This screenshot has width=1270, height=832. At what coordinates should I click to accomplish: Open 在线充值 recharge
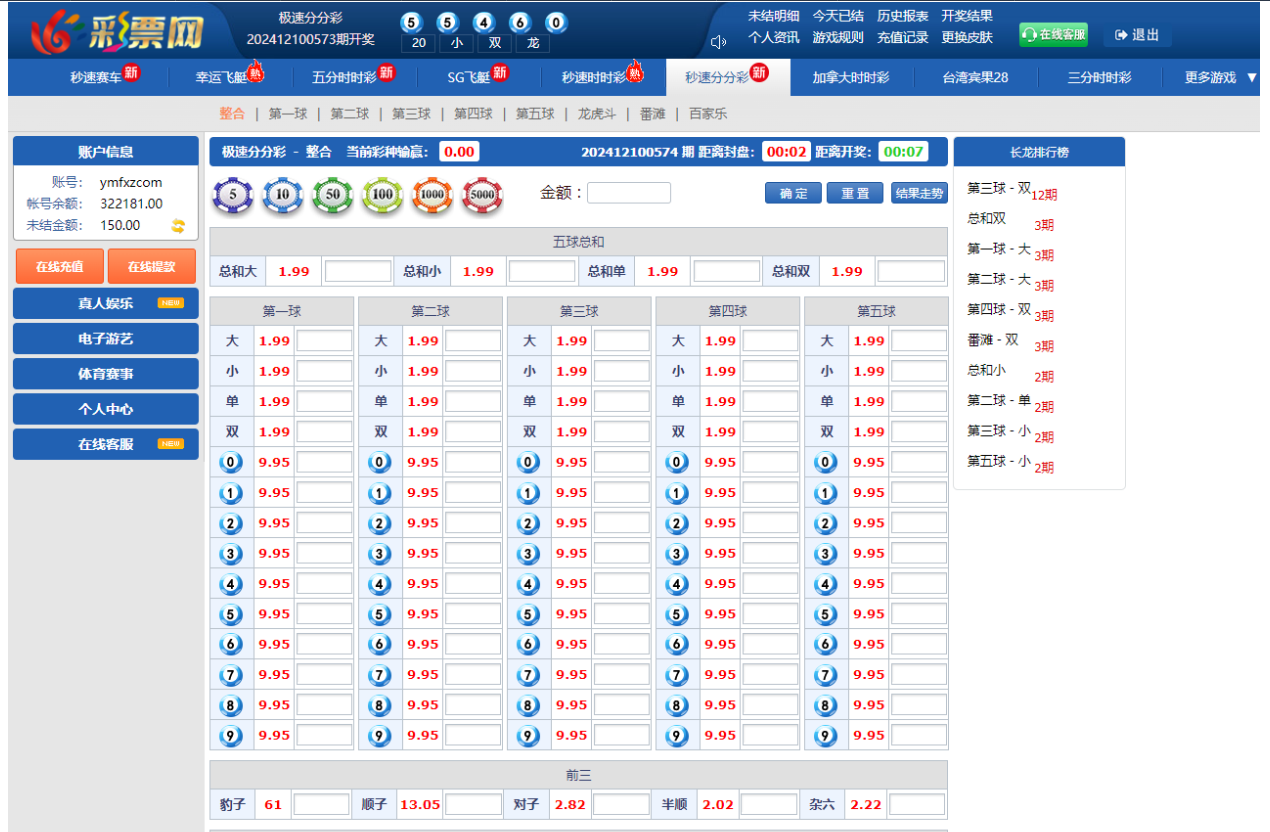pos(59,267)
